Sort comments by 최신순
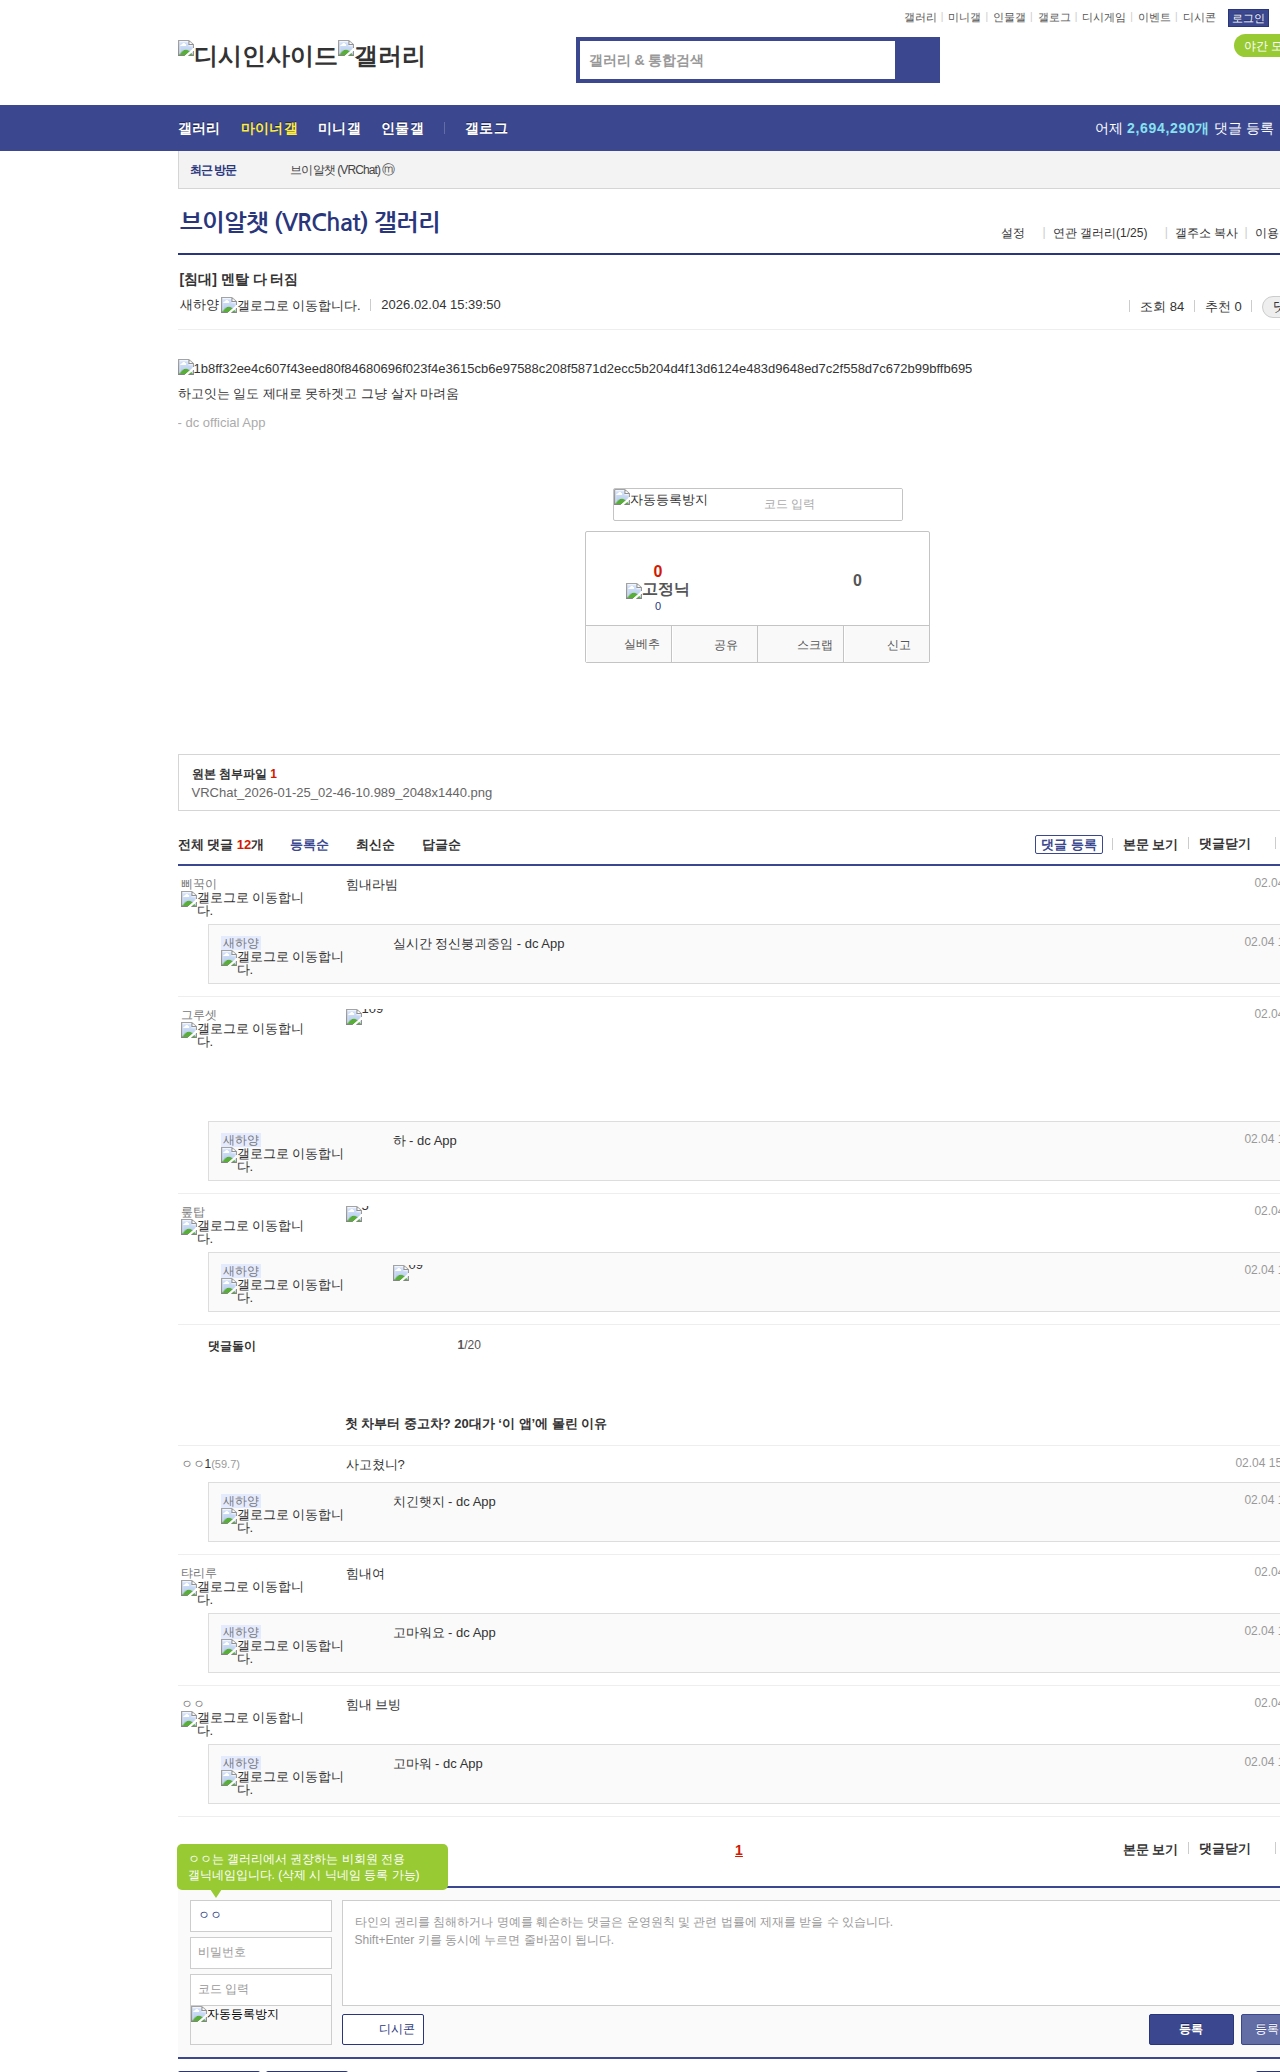The height and width of the screenshot is (2072, 1280). [x=375, y=845]
